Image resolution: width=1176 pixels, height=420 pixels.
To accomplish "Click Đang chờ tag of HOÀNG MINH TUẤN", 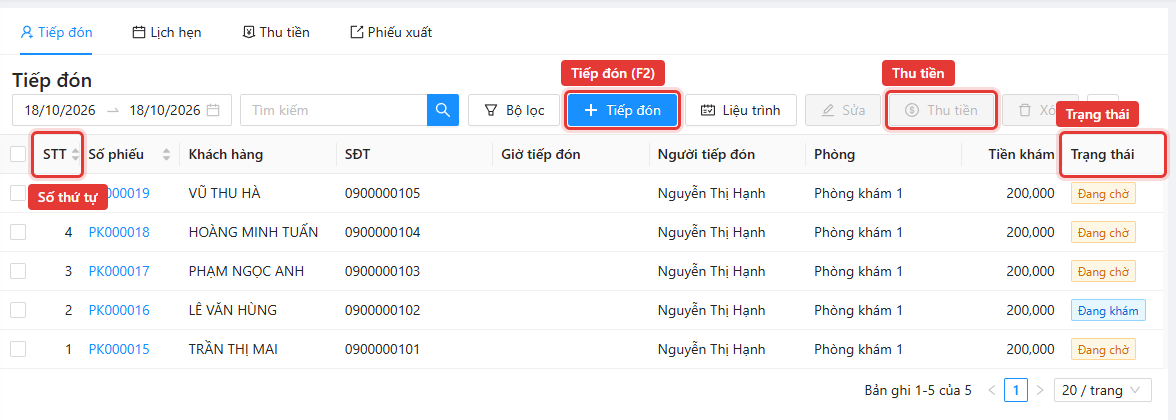I will coord(1103,232).
